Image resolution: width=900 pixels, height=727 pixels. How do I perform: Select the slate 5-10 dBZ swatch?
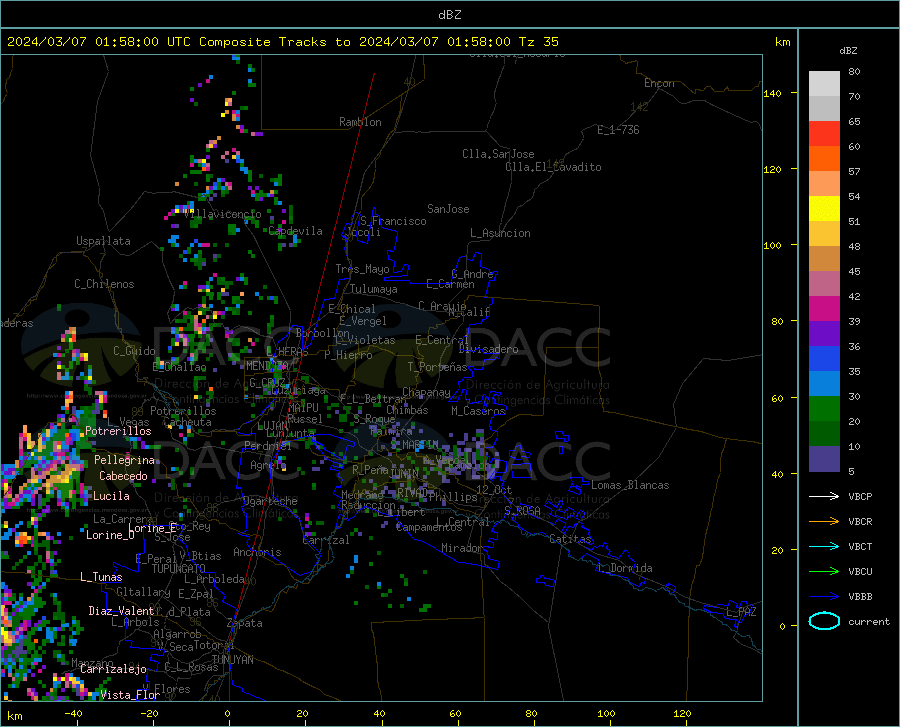(x=824, y=459)
